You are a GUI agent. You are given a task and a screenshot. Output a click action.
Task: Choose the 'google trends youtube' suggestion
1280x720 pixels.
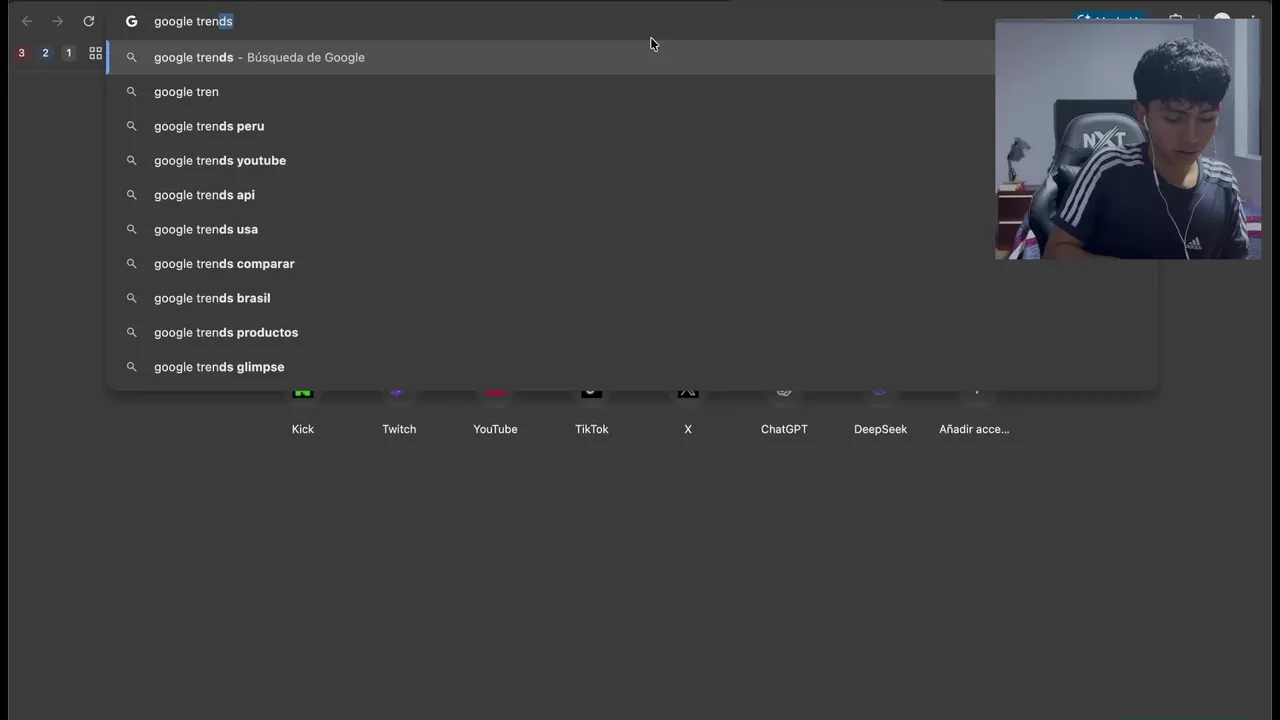(x=632, y=160)
